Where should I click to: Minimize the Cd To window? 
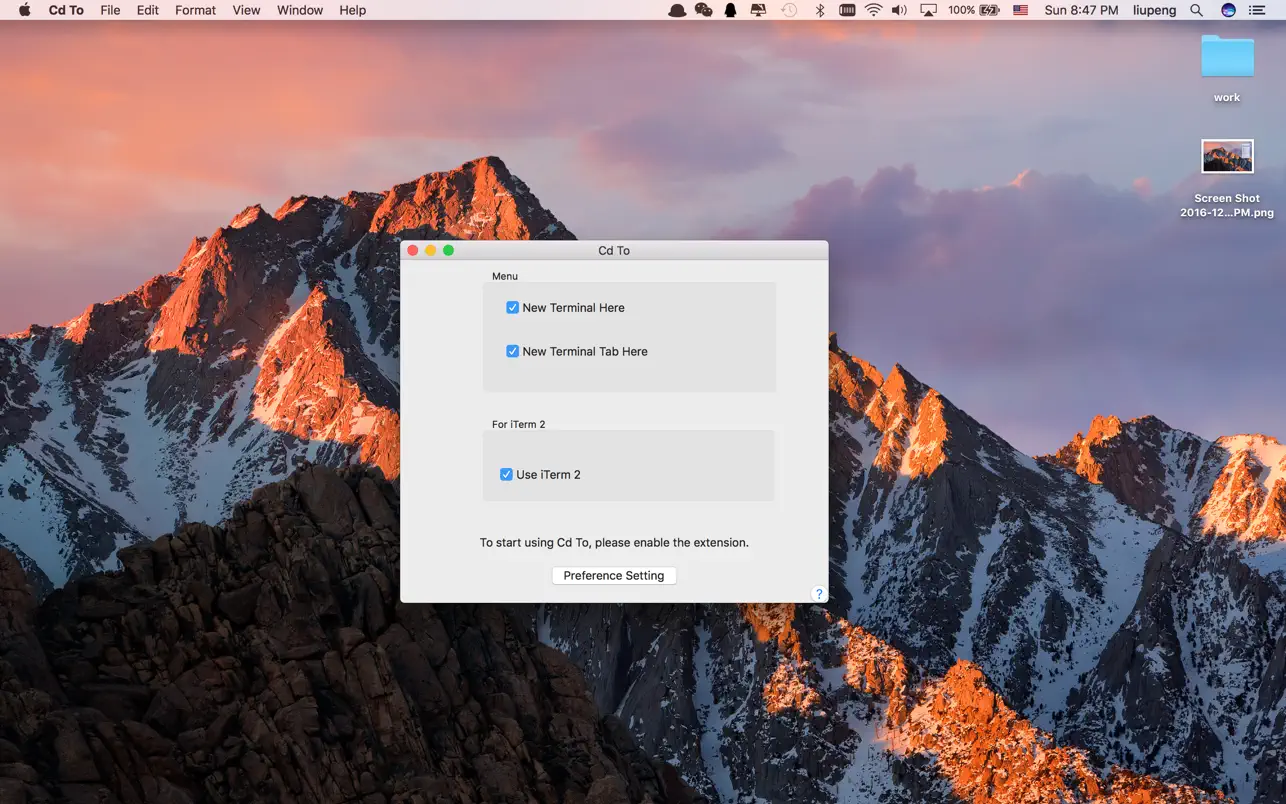pos(431,250)
